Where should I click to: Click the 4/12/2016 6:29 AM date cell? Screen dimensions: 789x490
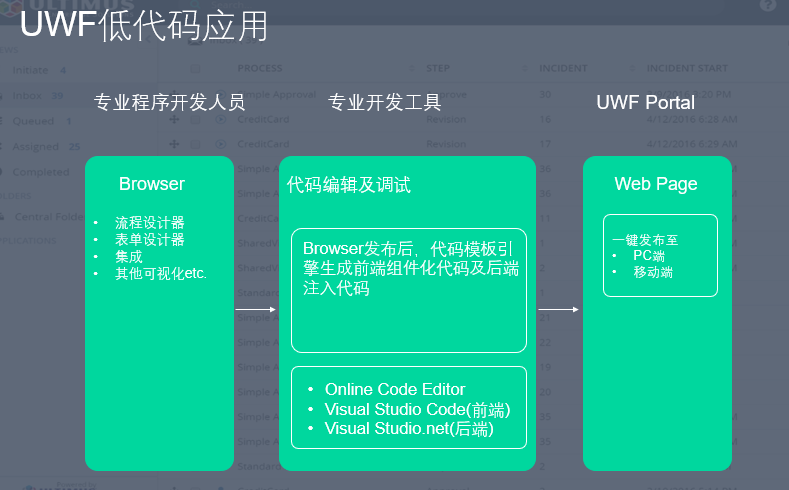click(x=692, y=144)
